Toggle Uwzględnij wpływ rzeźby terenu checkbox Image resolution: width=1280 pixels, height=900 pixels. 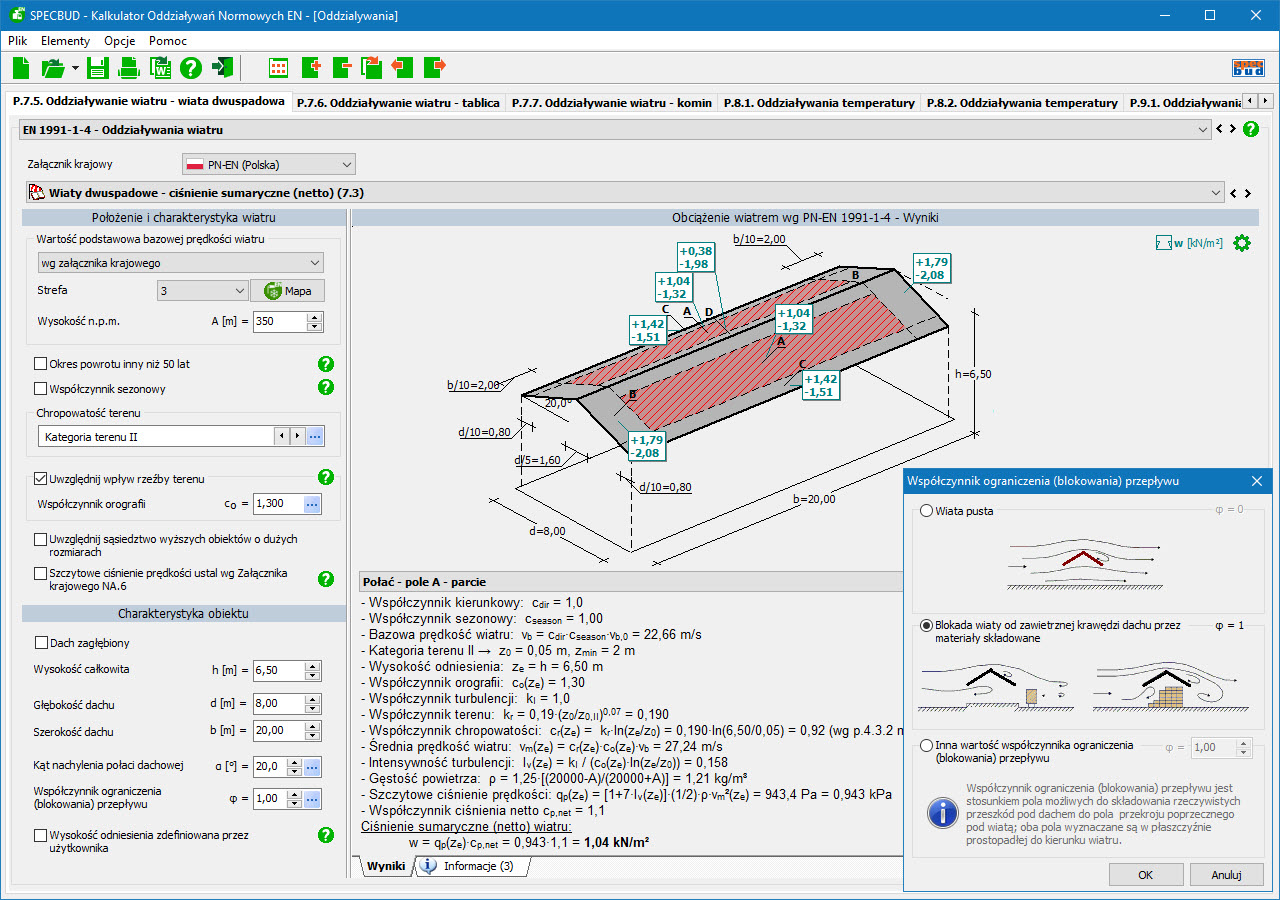pos(42,479)
